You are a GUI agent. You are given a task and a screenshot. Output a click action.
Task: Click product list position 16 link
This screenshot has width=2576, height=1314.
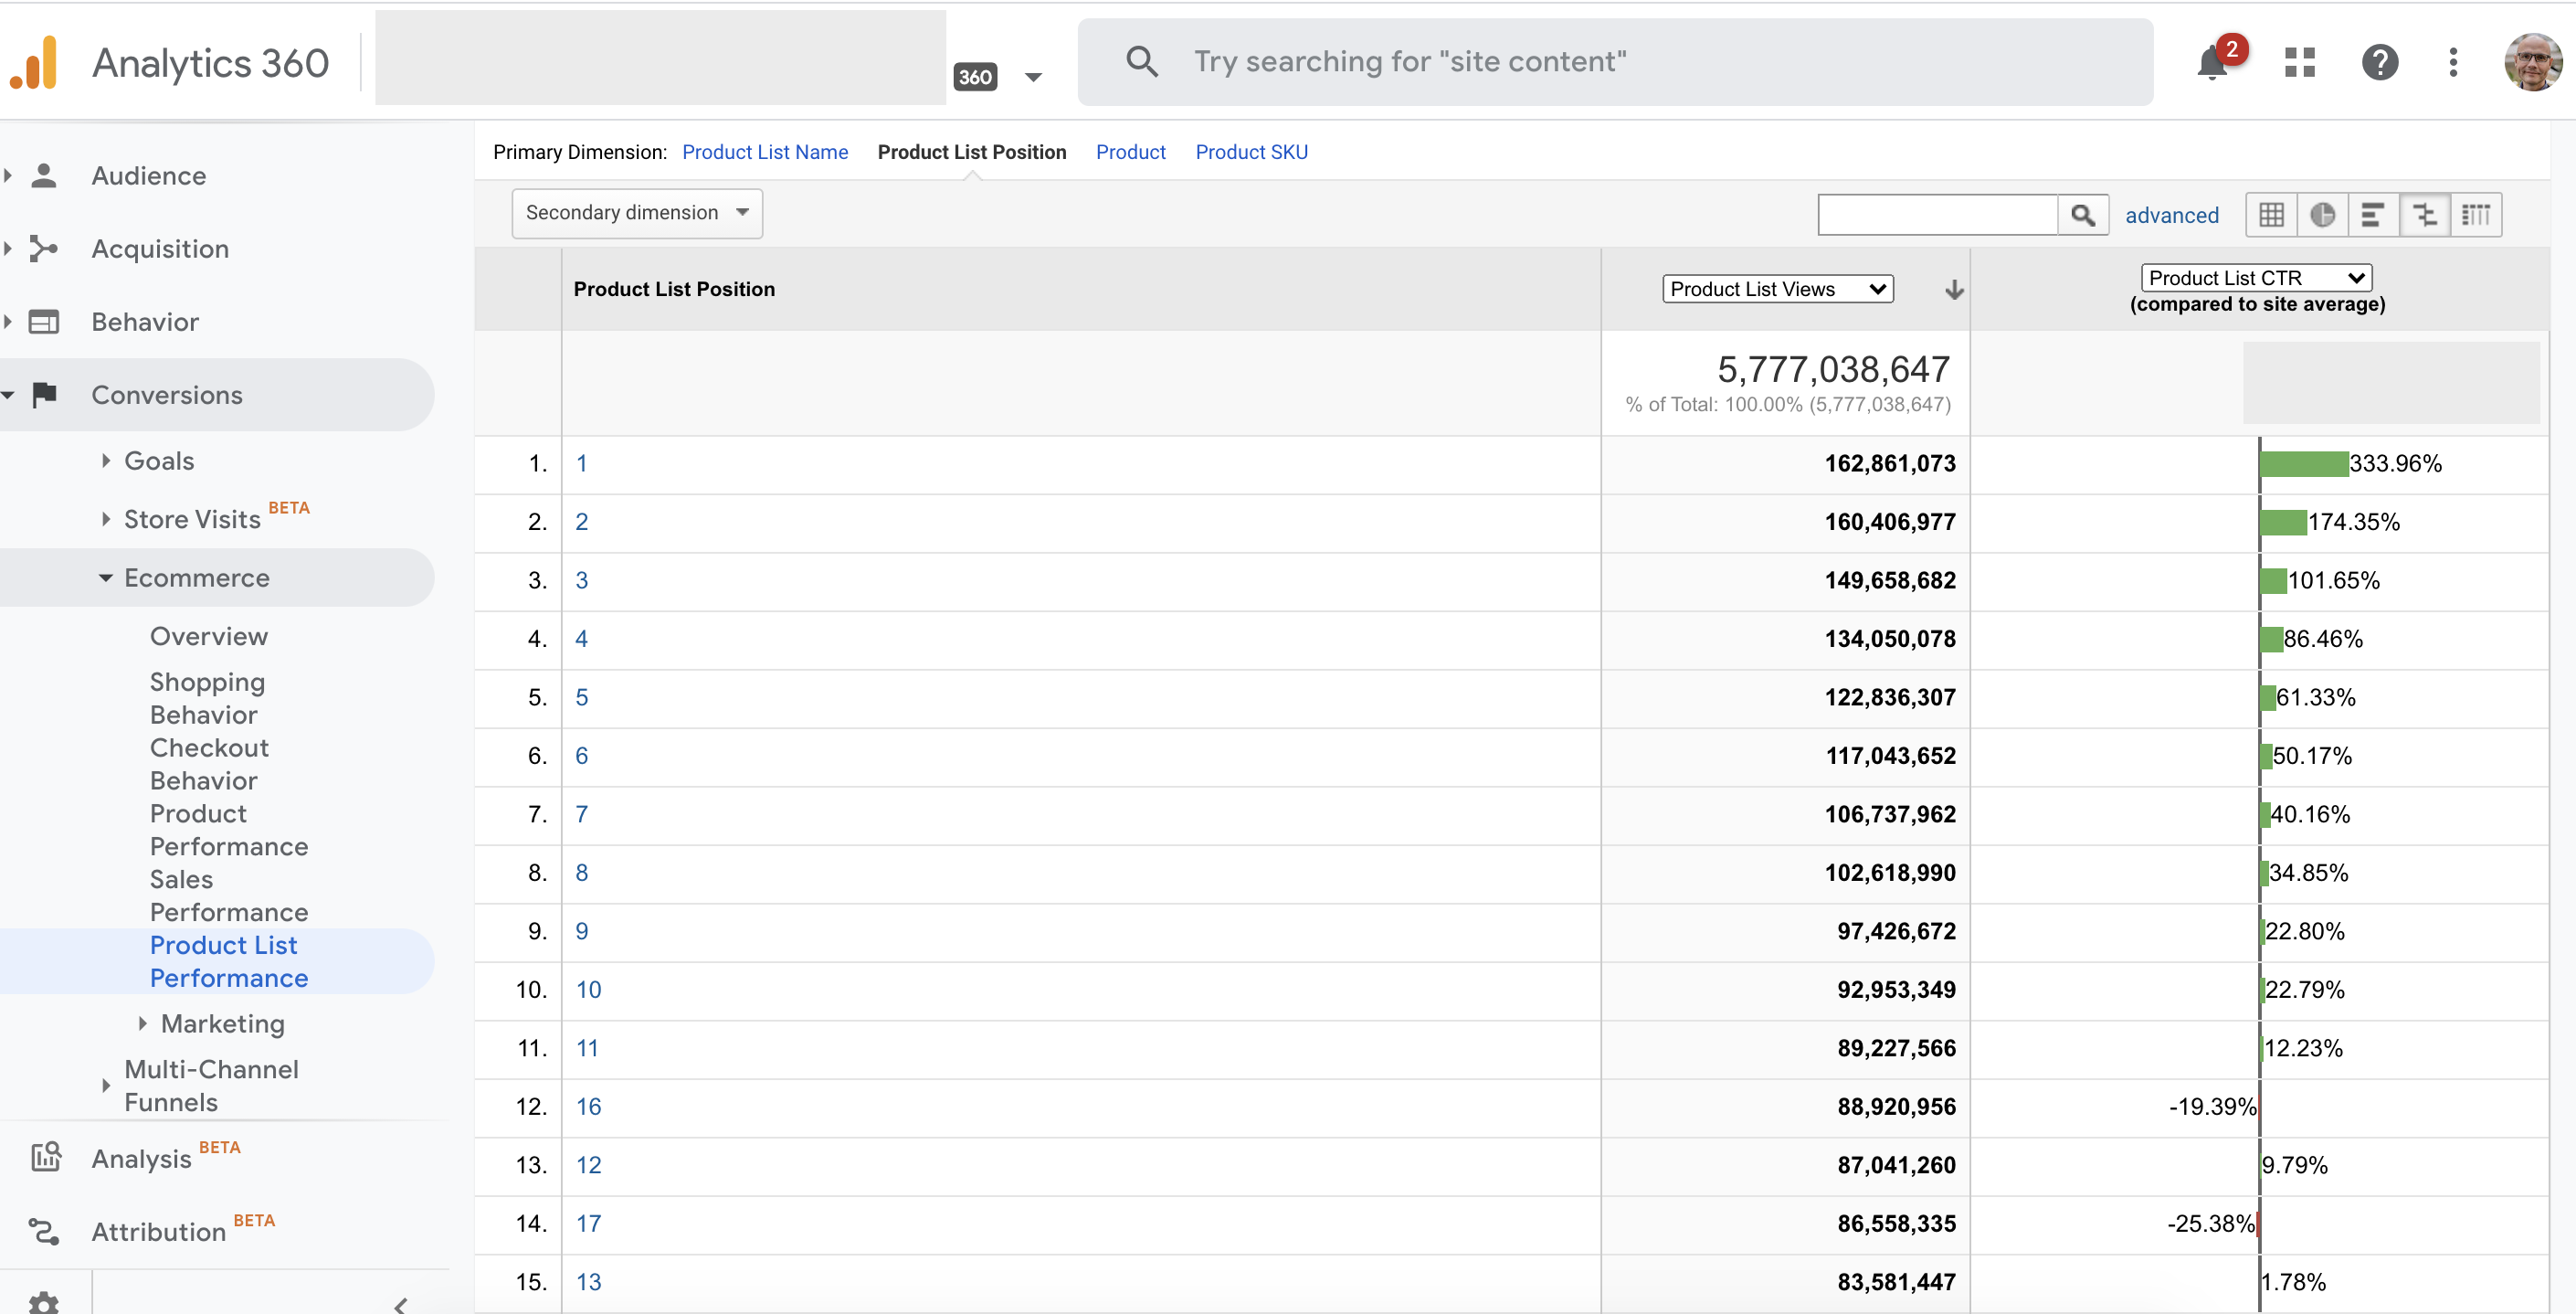[x=589, y=1107]
